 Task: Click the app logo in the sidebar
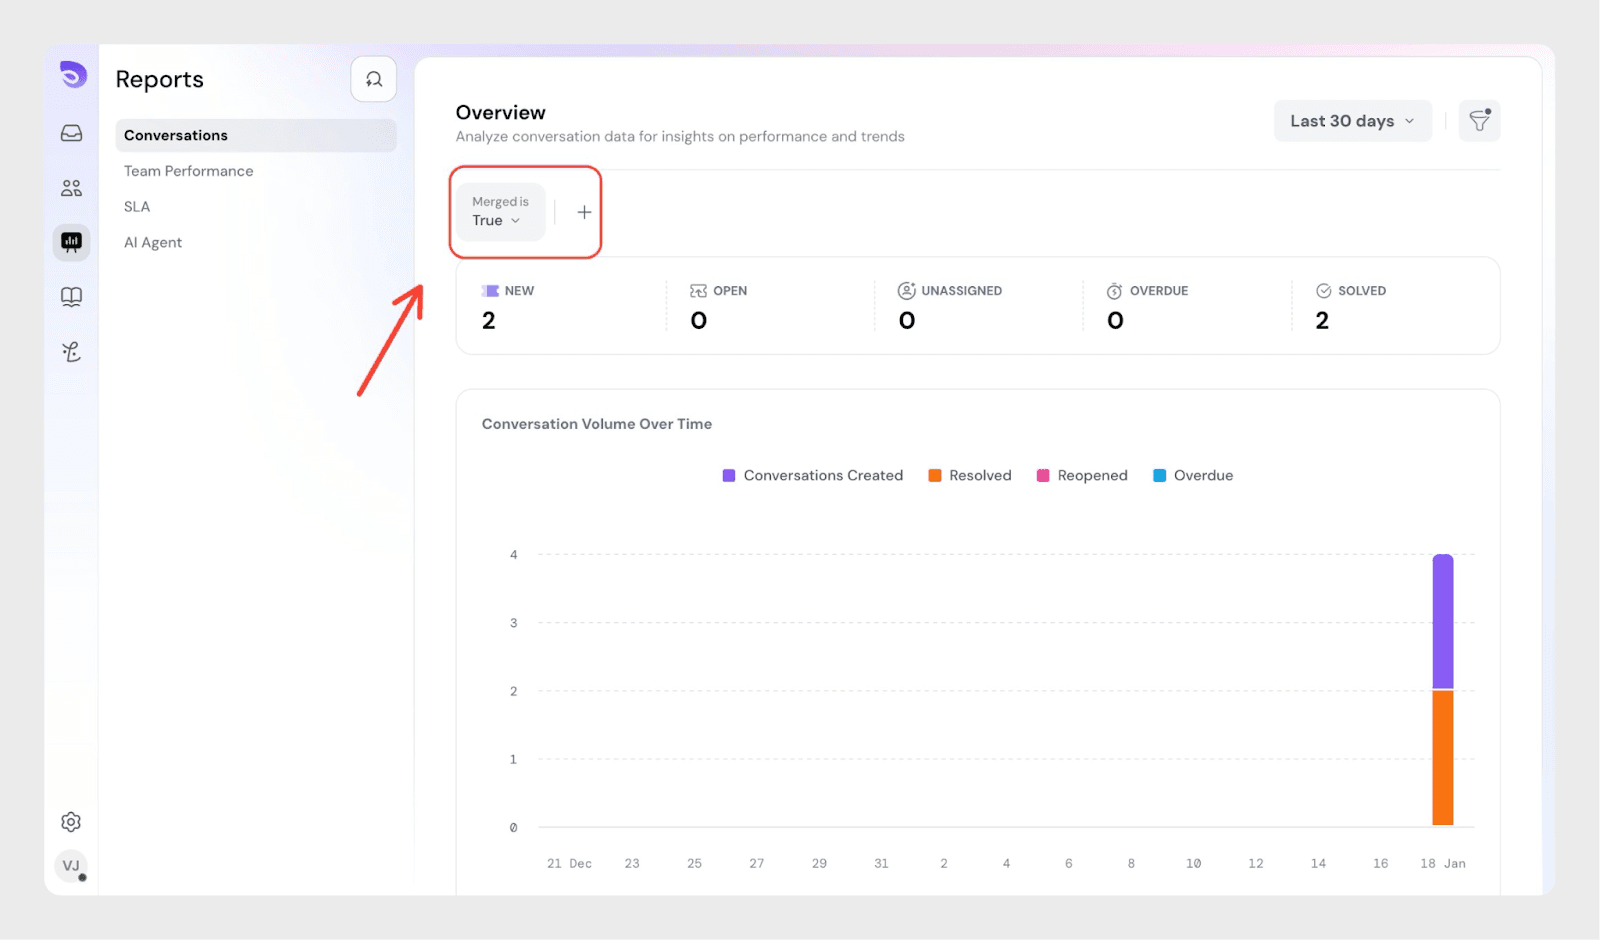pyautogui.click(x=73, y=75)
